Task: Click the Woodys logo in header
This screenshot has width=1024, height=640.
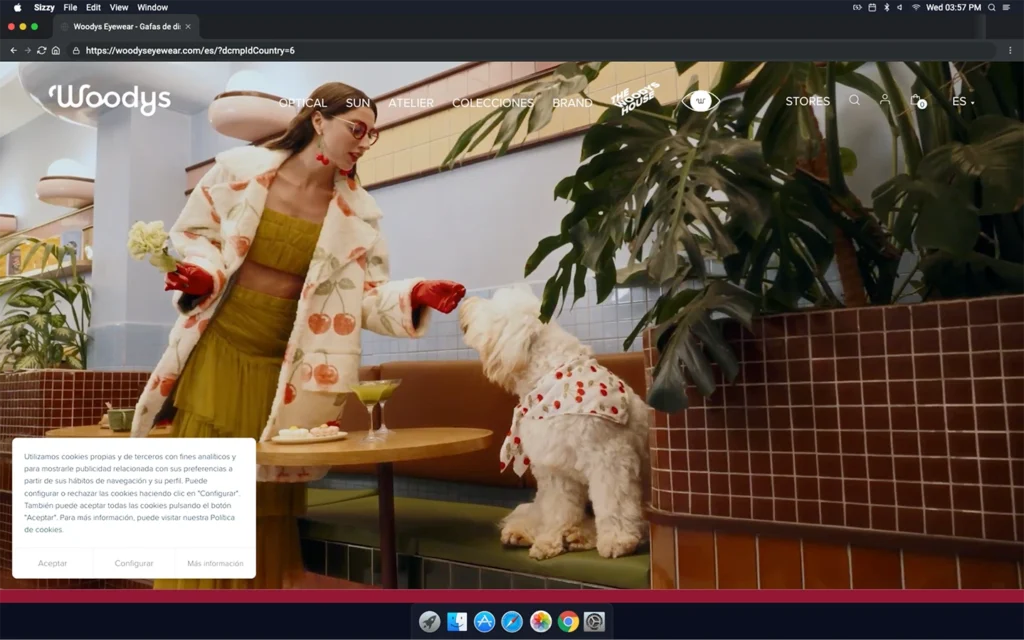Action: coord(110,99)
